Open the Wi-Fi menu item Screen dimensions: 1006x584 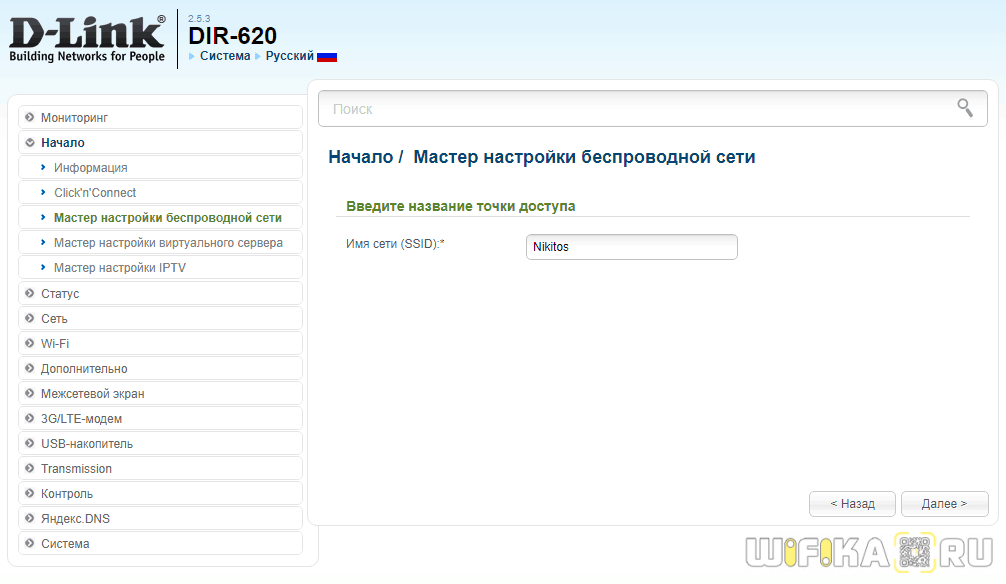(160, 343)
